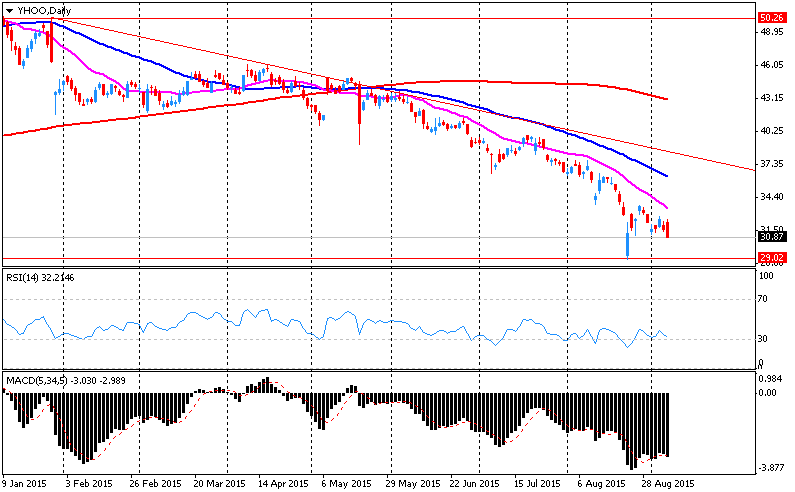
Task: Click the 28 Aug 2015 date label
Action: [x=668, y=484]
